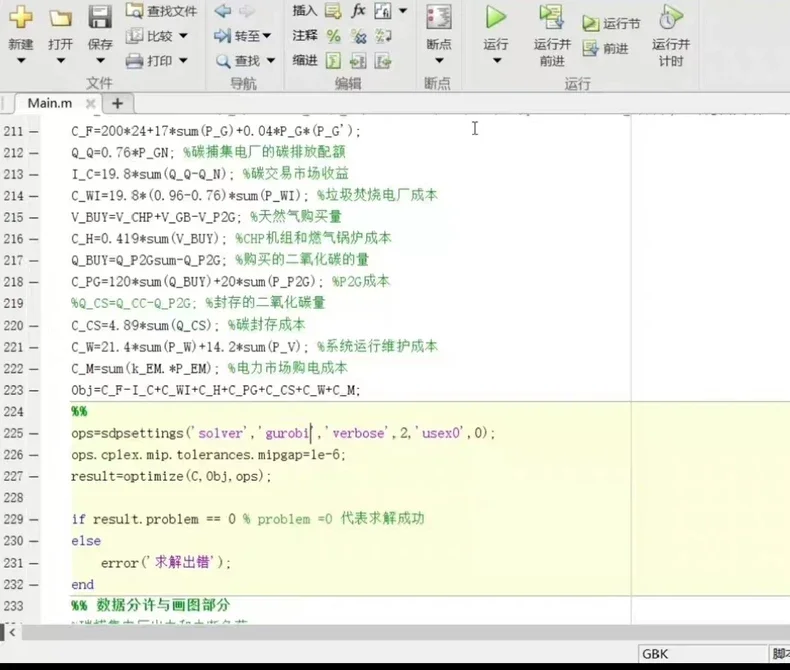Go forward with the right arrow
This screenshot has width=790, height=670.
(x=247, y=11)
